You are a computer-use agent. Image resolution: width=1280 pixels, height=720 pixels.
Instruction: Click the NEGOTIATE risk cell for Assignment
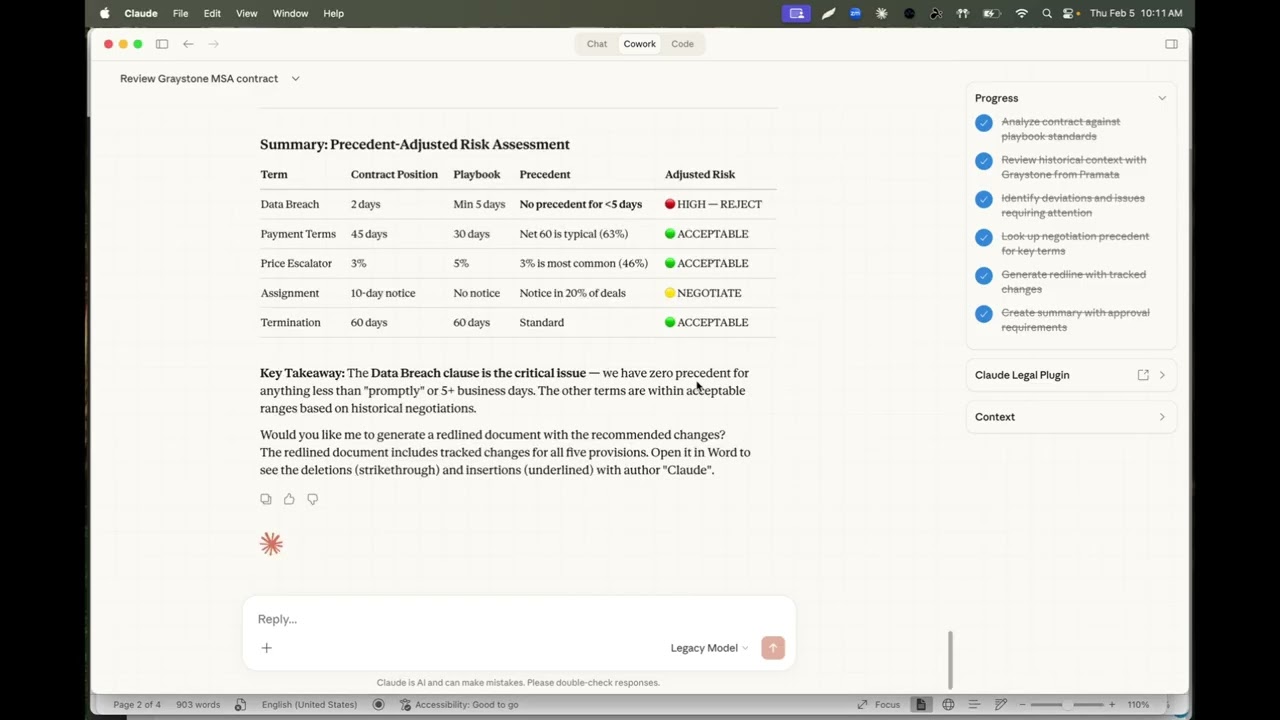[x=704, y=293]
